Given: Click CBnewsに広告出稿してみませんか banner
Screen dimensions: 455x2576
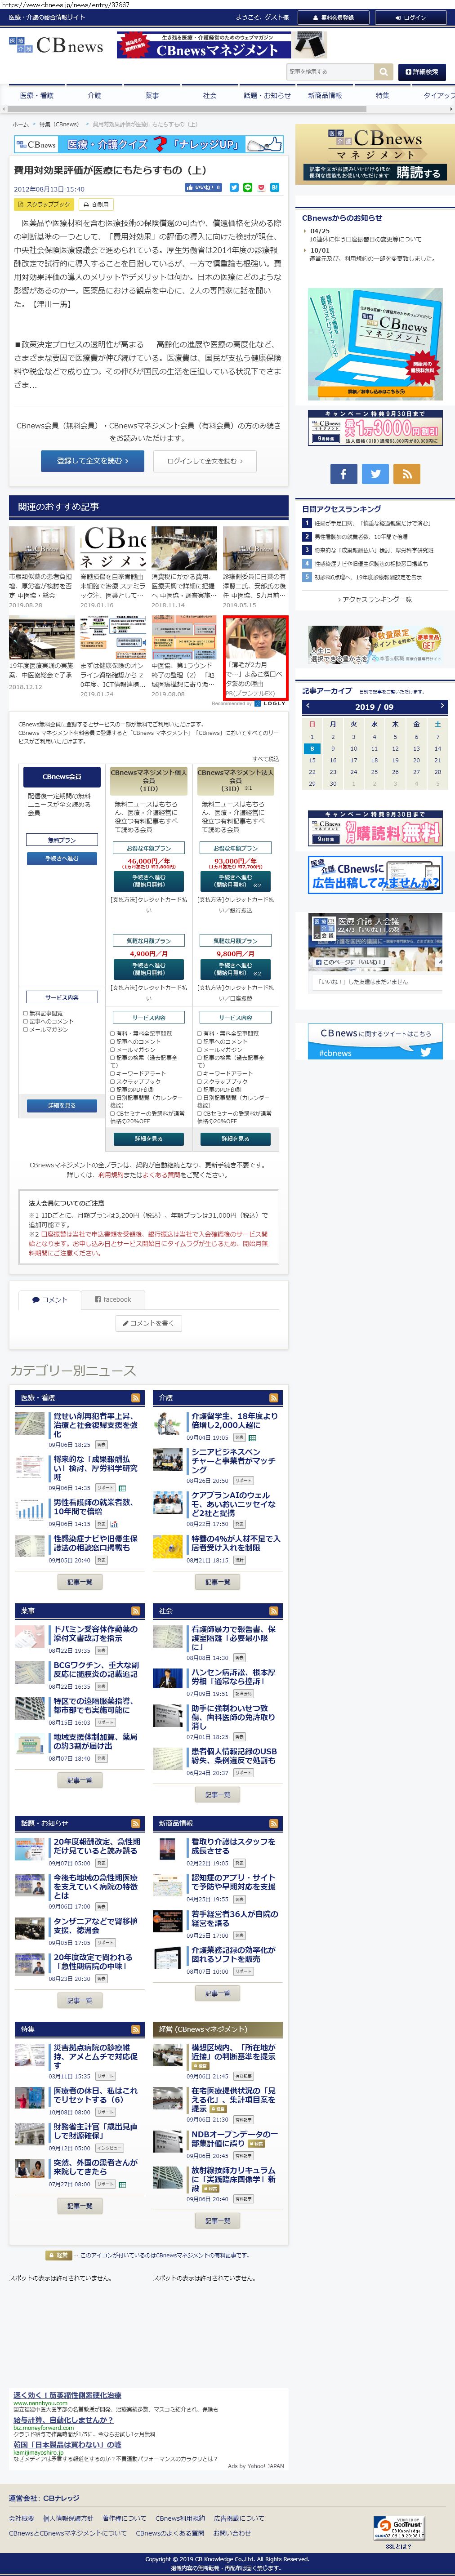Looking at the screenshot, I should point(375,875).
